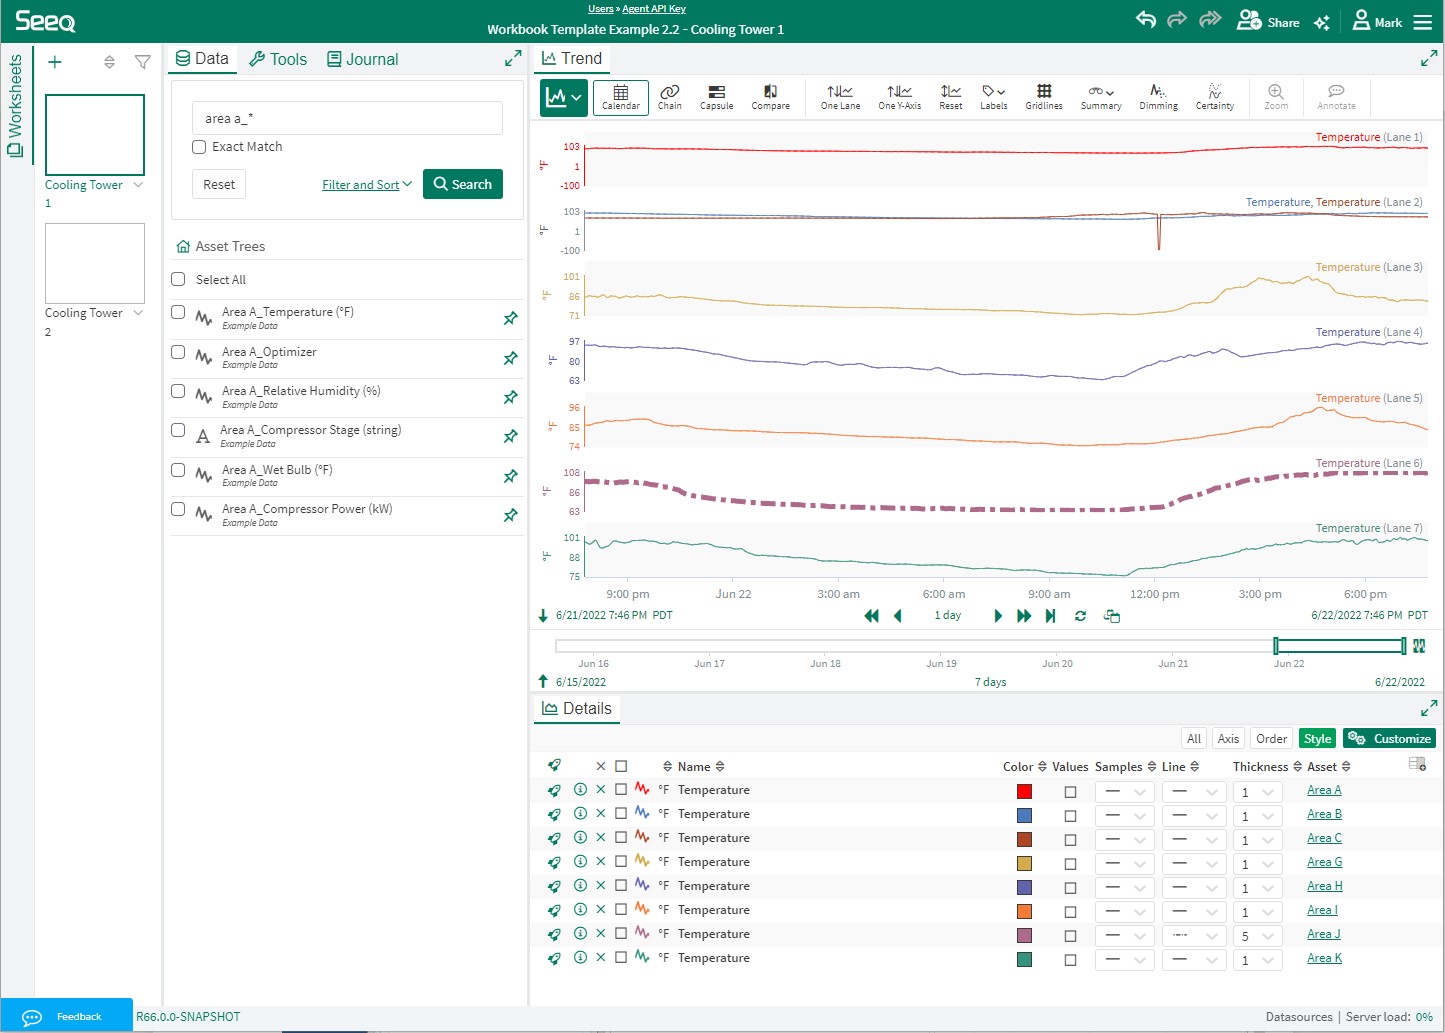Switch to the Journal tab
The image size is (1445, 1033).
363,59
